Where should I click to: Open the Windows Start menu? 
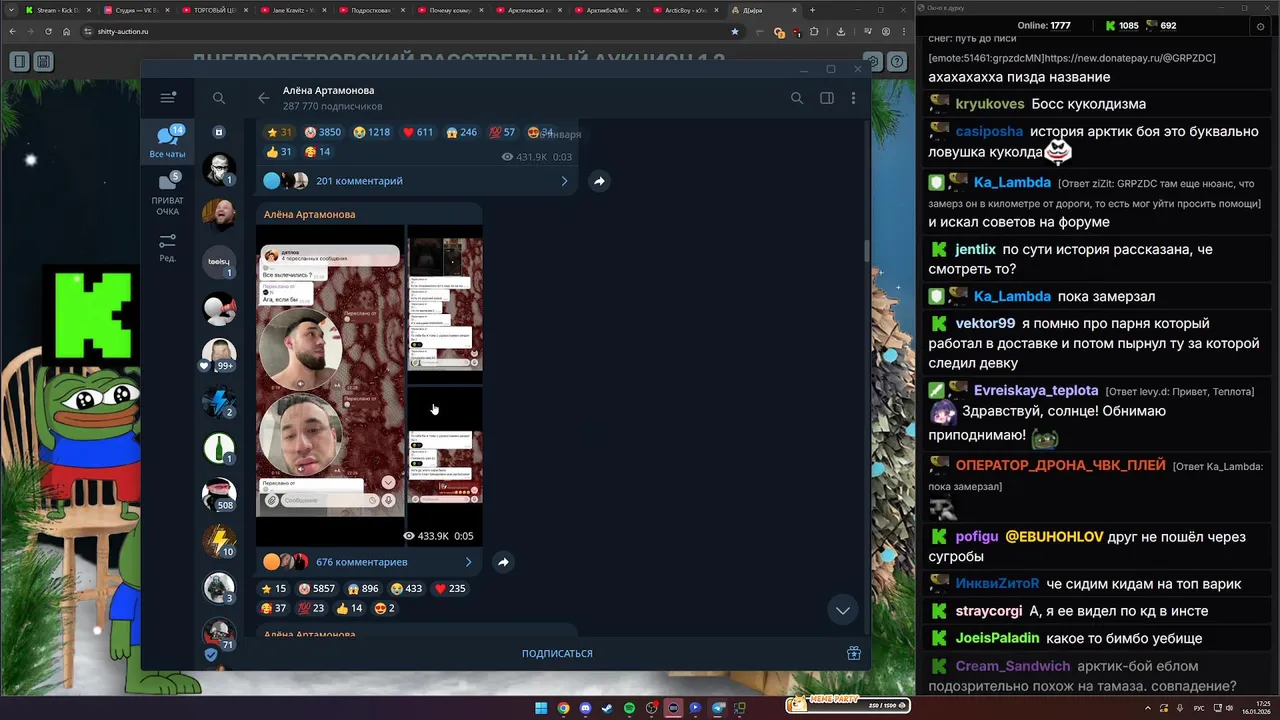[x=541, y=708]
